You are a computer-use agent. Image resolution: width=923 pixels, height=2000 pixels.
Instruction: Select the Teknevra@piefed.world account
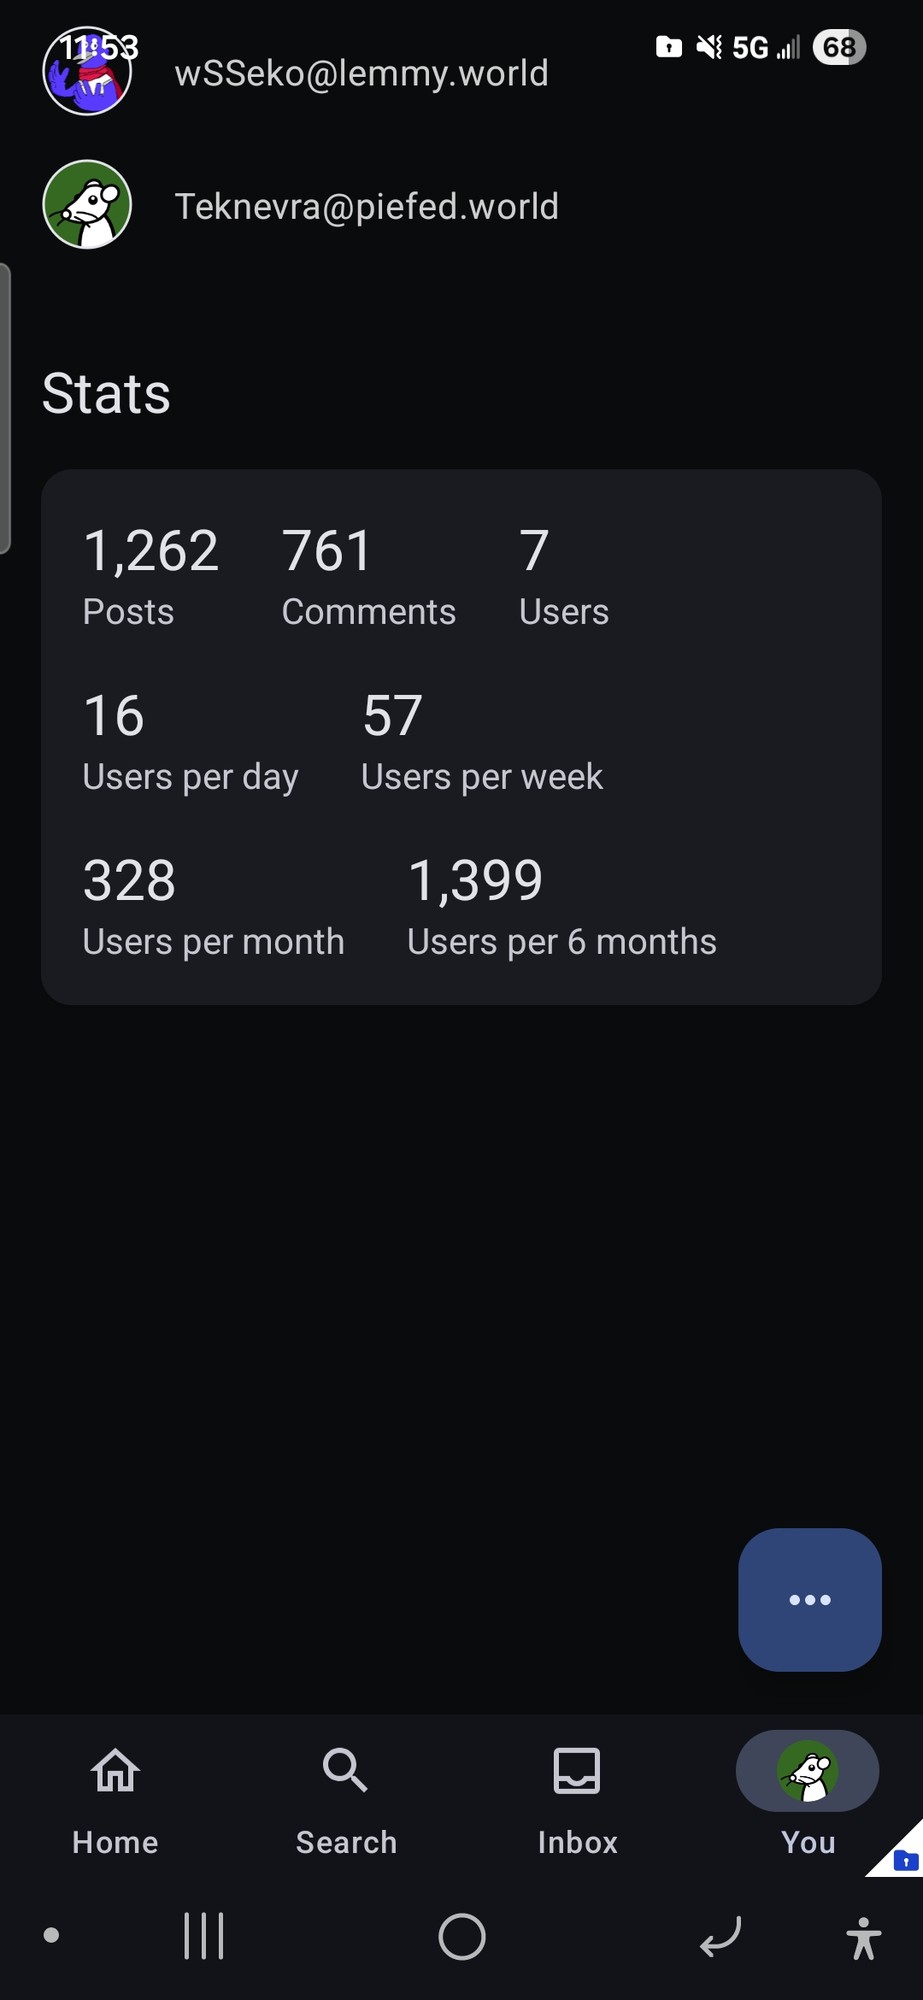point(366,206)
